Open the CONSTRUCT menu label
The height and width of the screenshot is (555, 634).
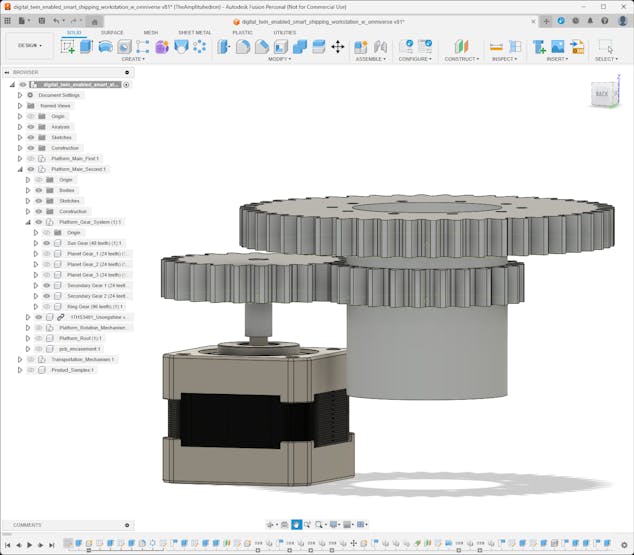(461, 59)
